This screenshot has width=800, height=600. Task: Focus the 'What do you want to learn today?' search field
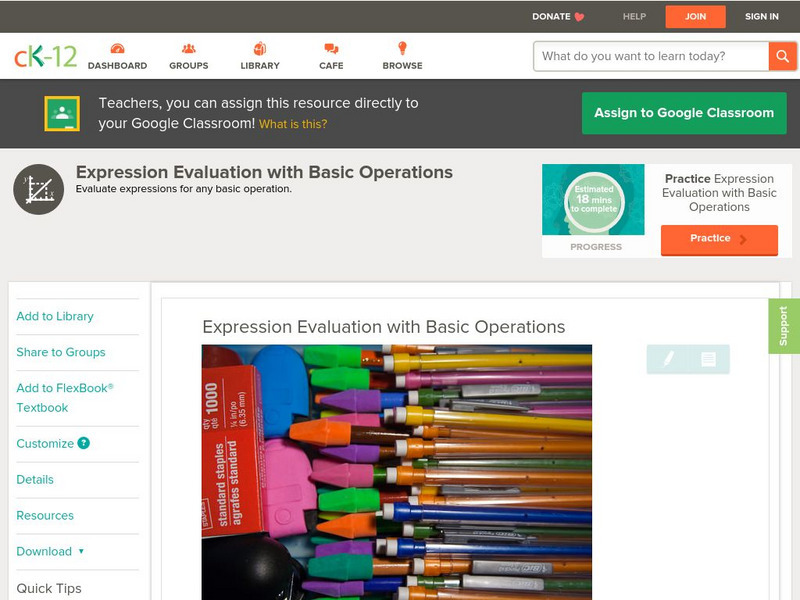[x=651, y=56]
